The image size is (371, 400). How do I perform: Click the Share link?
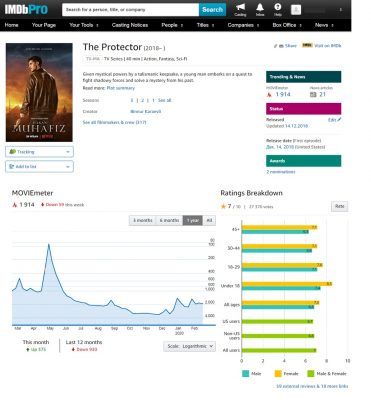[x=290, y=46]
